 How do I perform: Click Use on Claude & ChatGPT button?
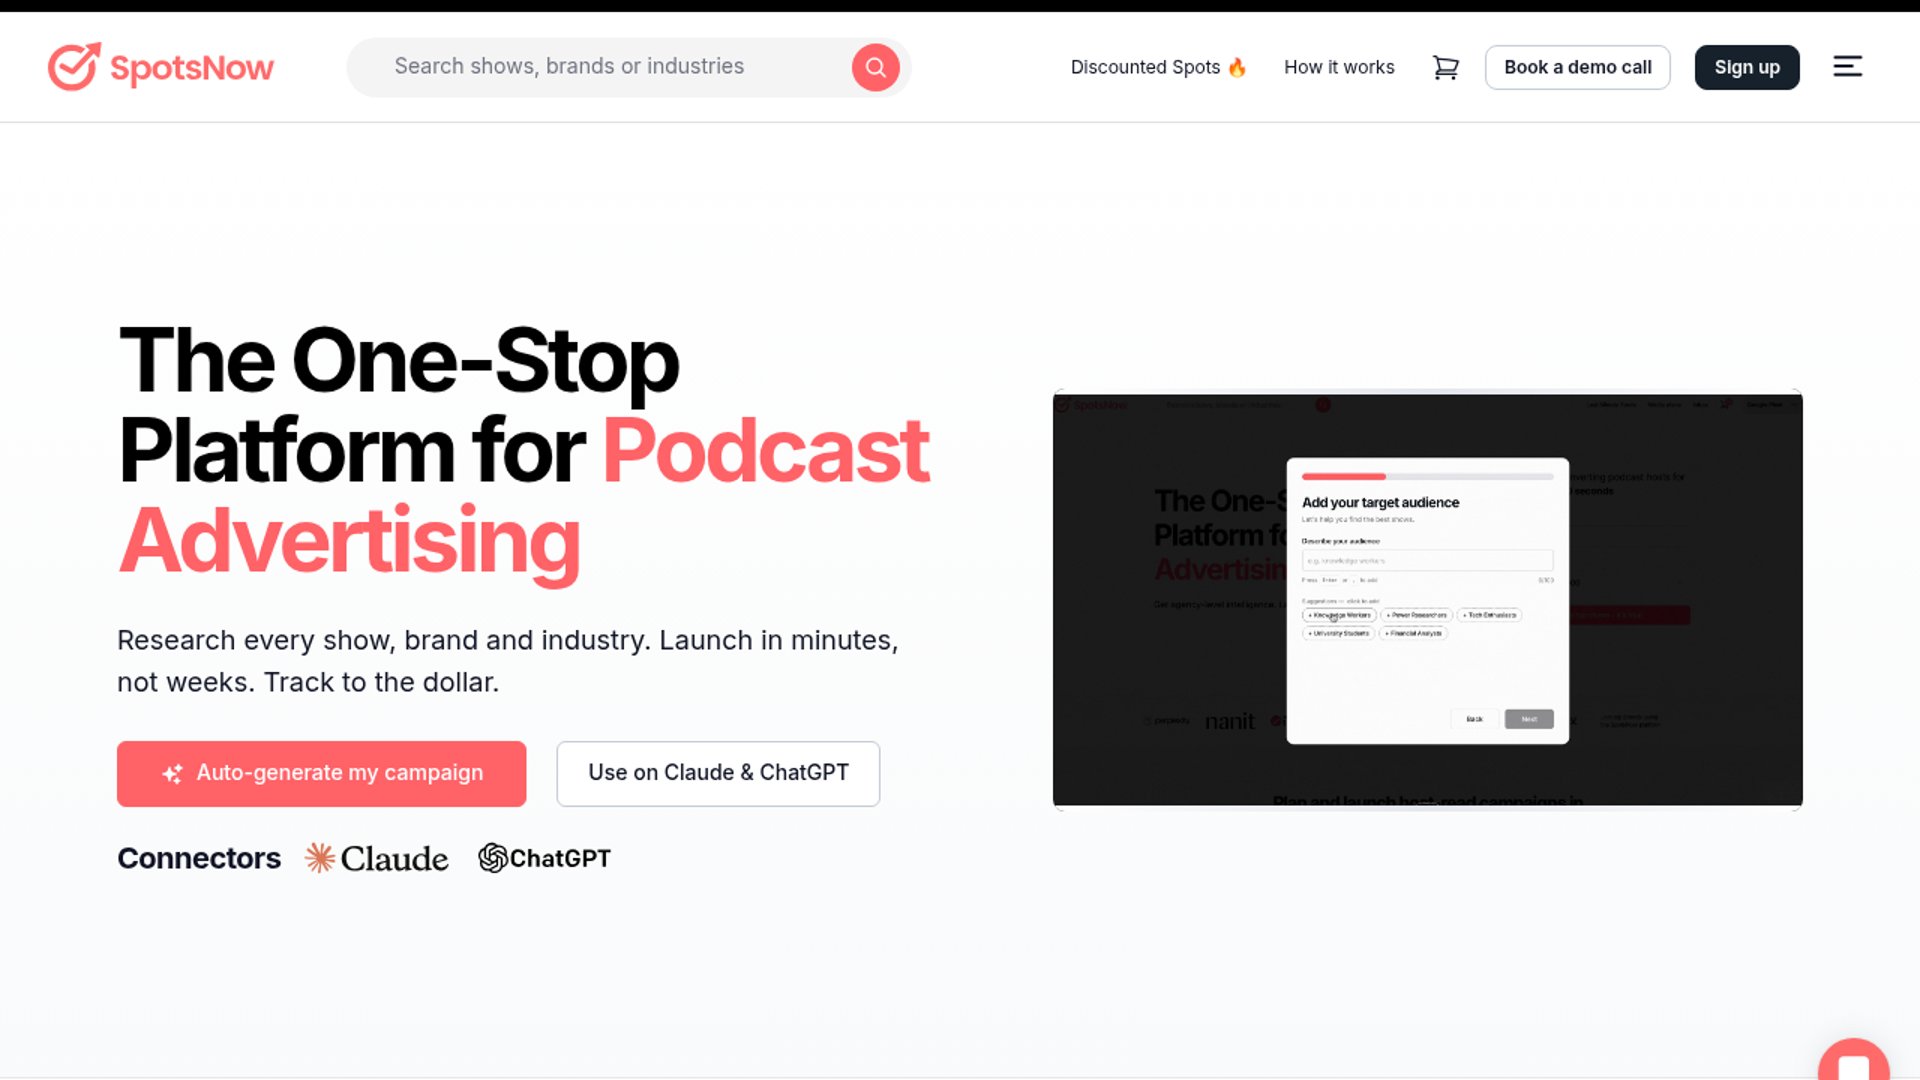point(718,773)
